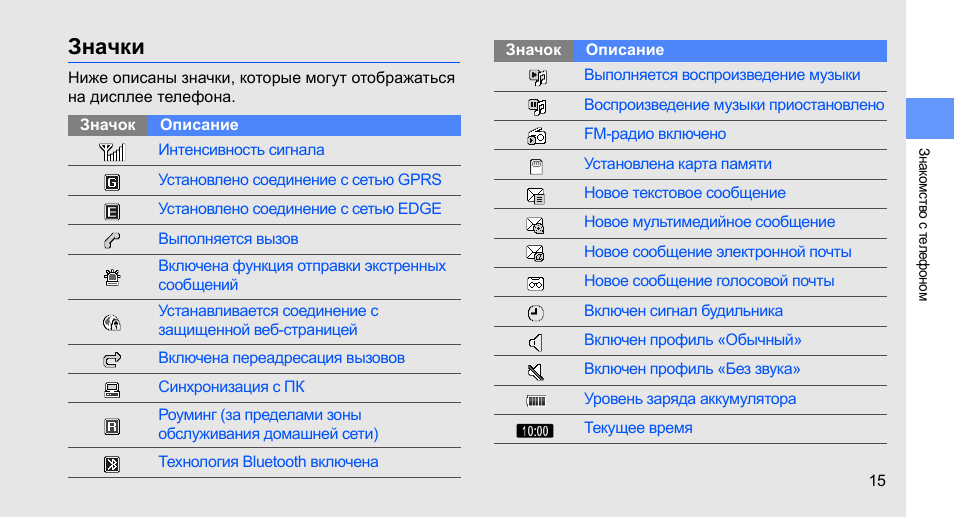
Task: Click "Включена функция отправки экстренных сообщений" text
Action: [x=302, y=275]
